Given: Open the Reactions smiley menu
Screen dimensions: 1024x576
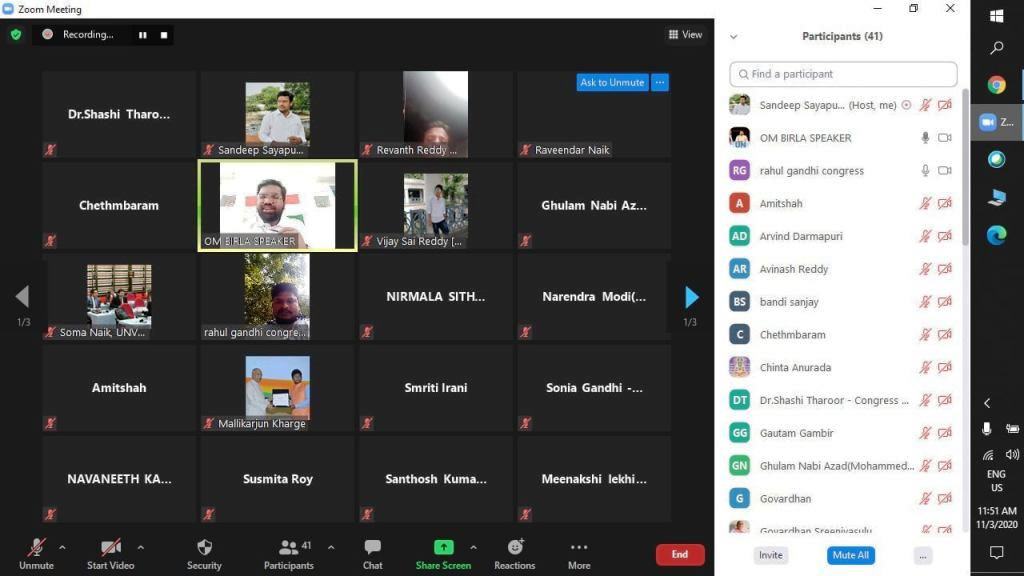Looking at the screenshot, I should click(515, 548).
